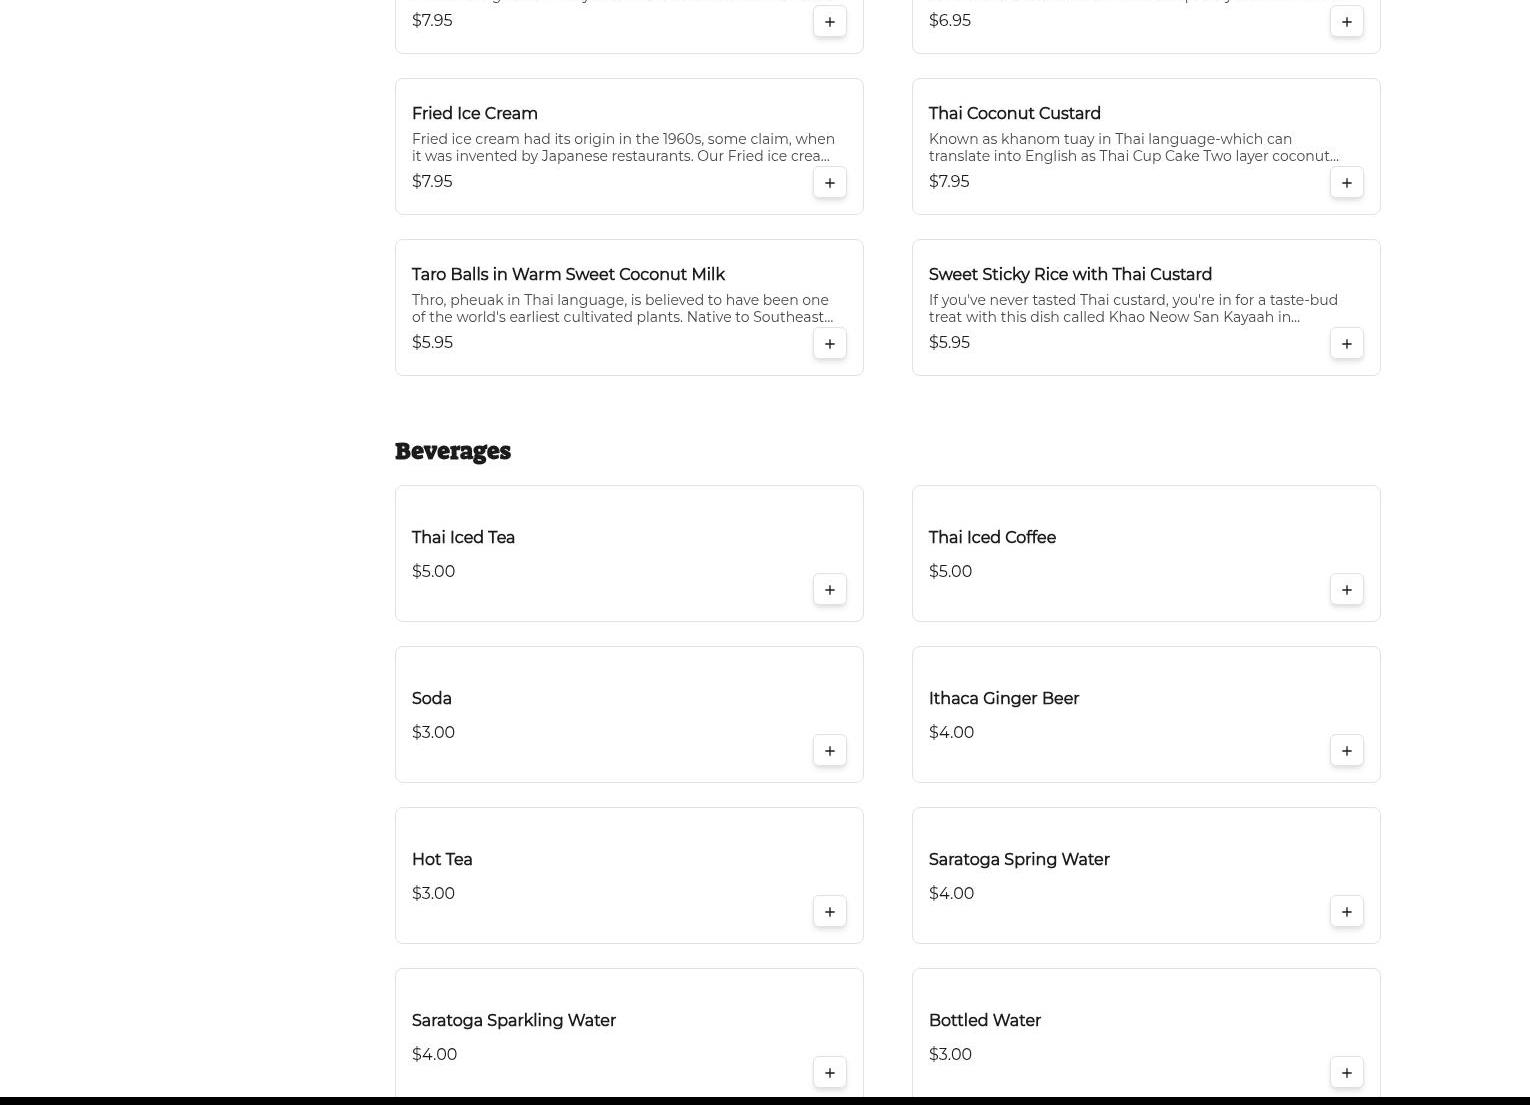Image resolution: width=1530 pixels, height=1105 pixels.
Task: Add Sweet Sticky Rice with Thai Custard
Action: point(1346,344)
